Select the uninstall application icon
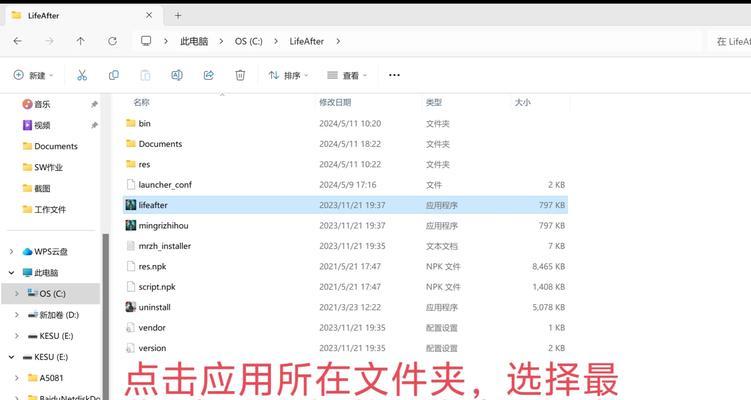 coord(130,307)
